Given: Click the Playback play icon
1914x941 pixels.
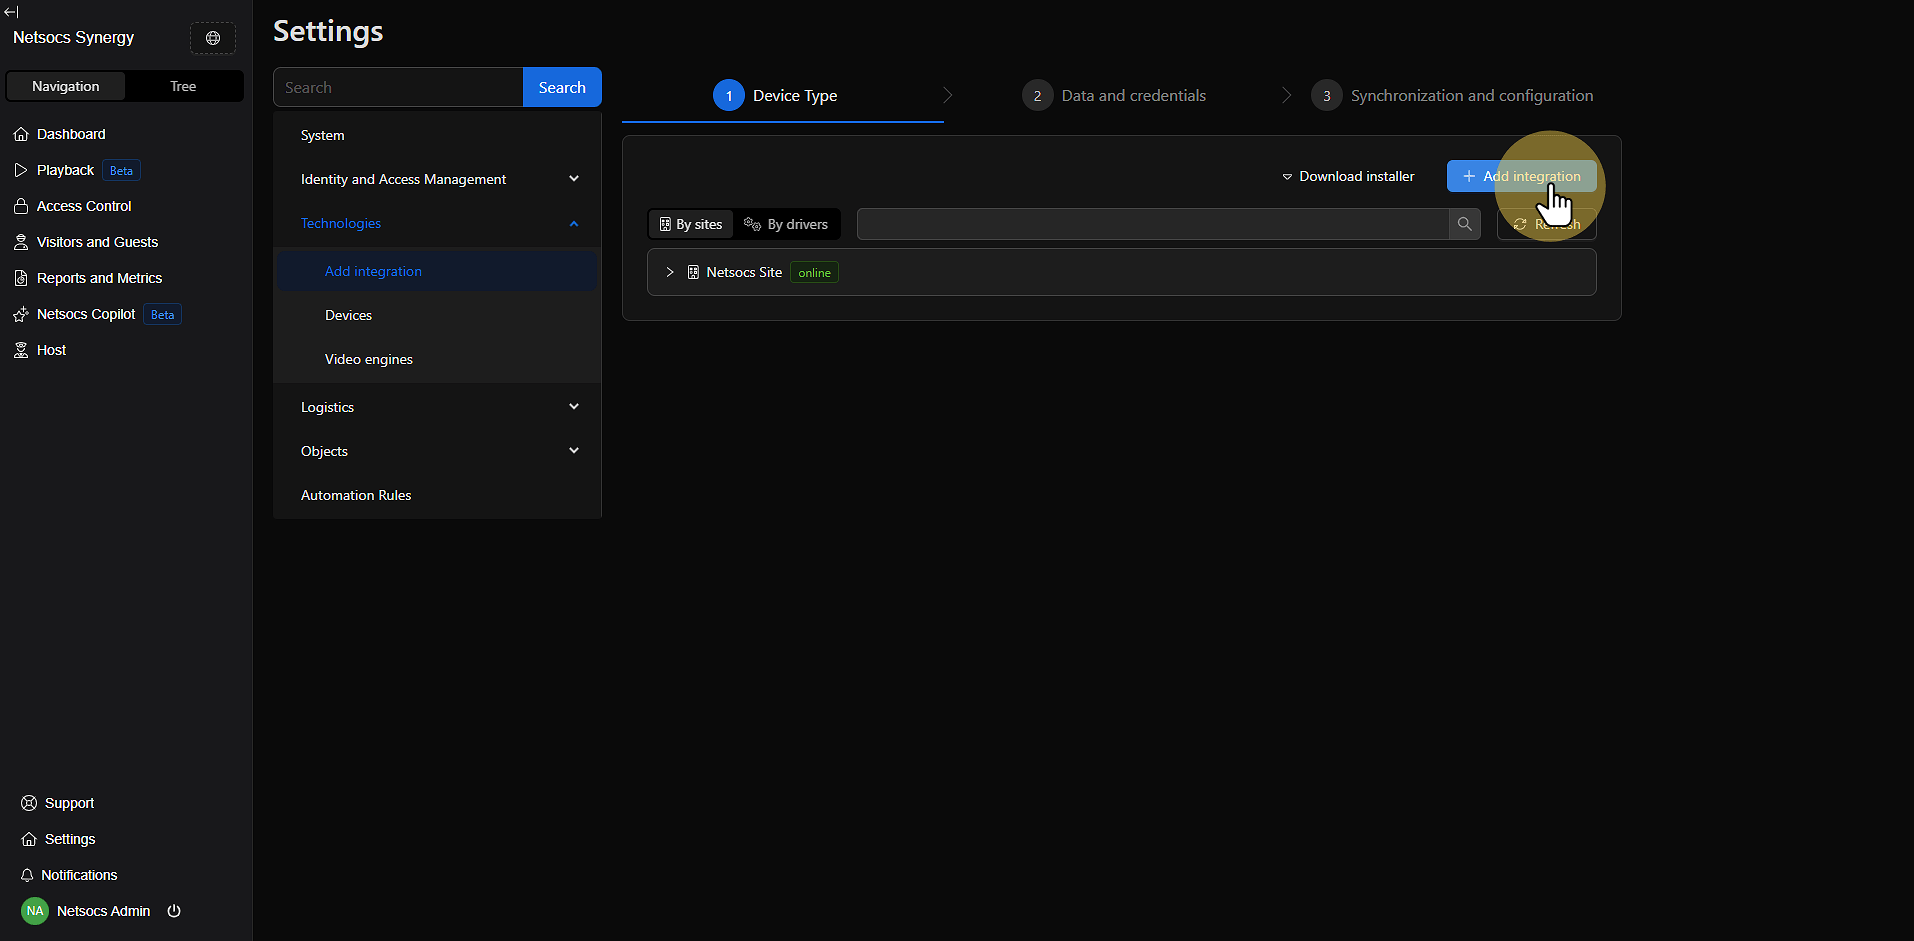Looking at the screenshot, I should pos(21,170).
